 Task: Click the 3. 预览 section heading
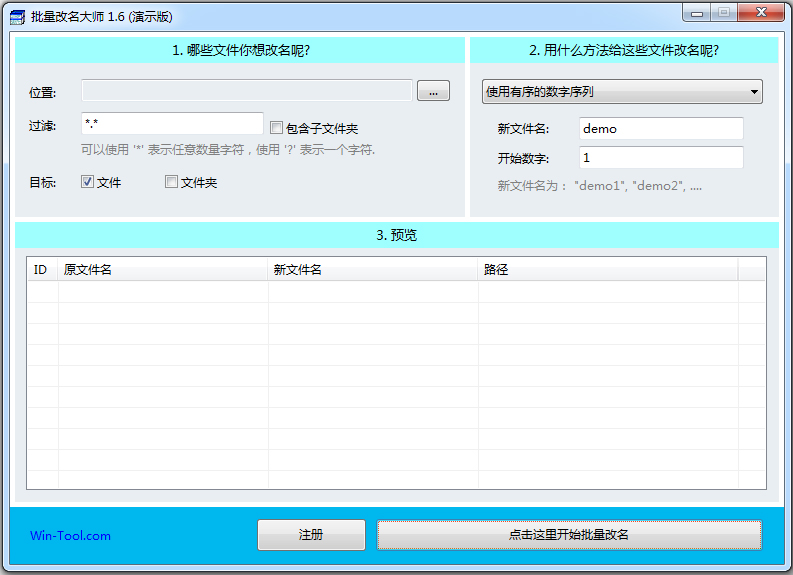pos(396,235)
